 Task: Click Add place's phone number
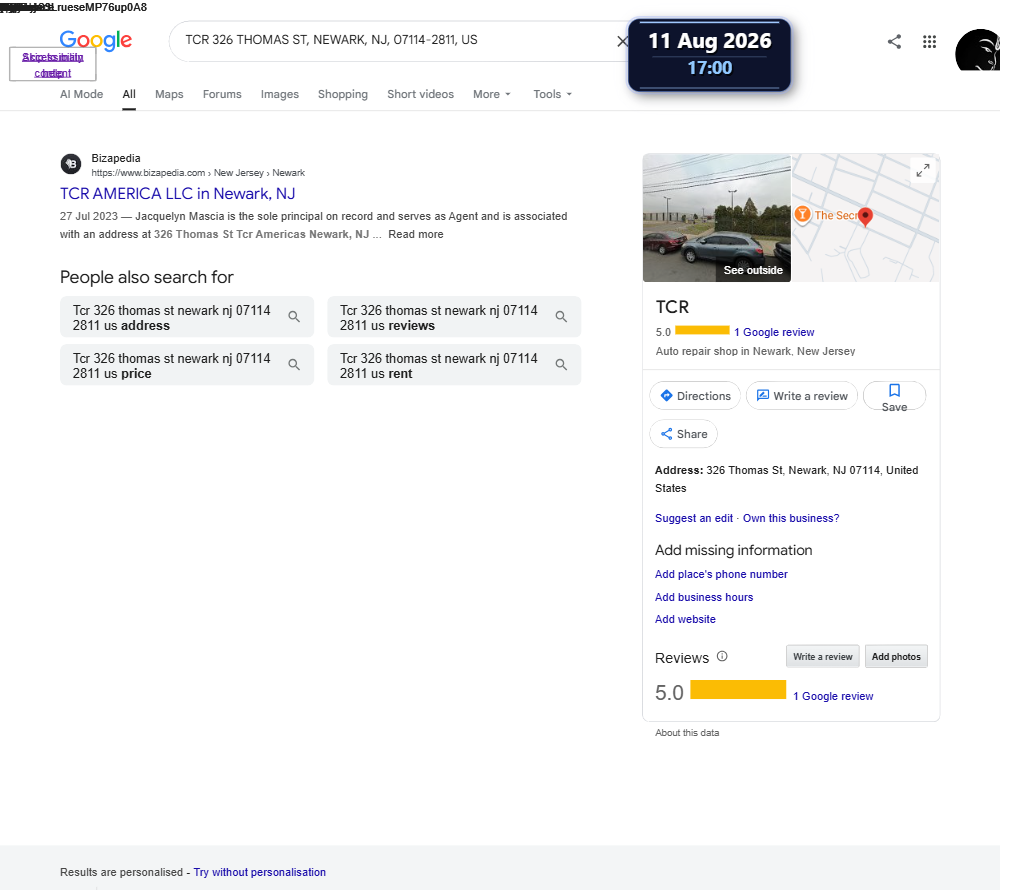[x=721, y=574]
